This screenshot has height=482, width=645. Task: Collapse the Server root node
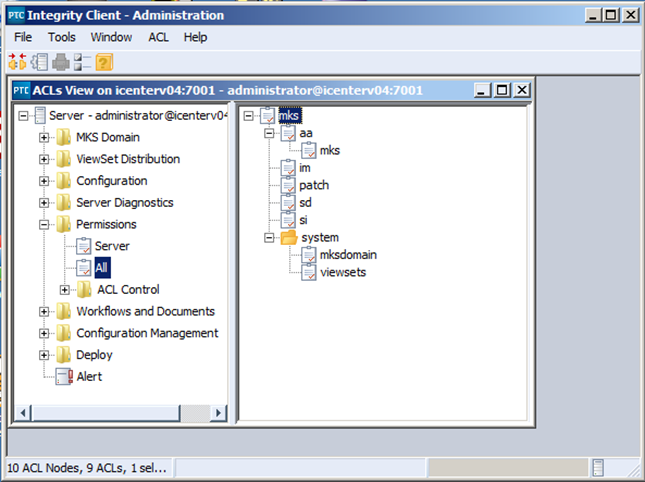pyautogui.click(x=23, y=116)
